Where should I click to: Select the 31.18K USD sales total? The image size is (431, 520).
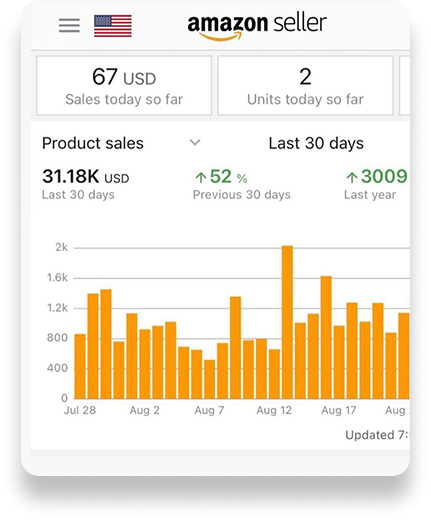86,176
